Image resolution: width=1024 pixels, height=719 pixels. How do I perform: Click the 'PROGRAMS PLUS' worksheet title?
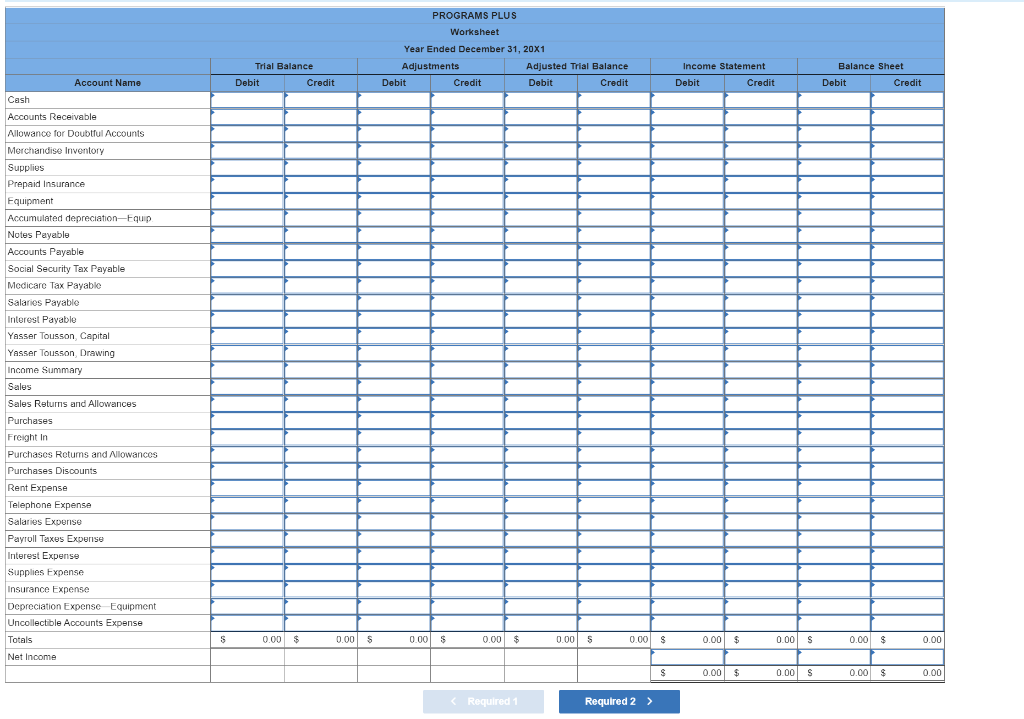pyautogui.click(x=475, y=15)
